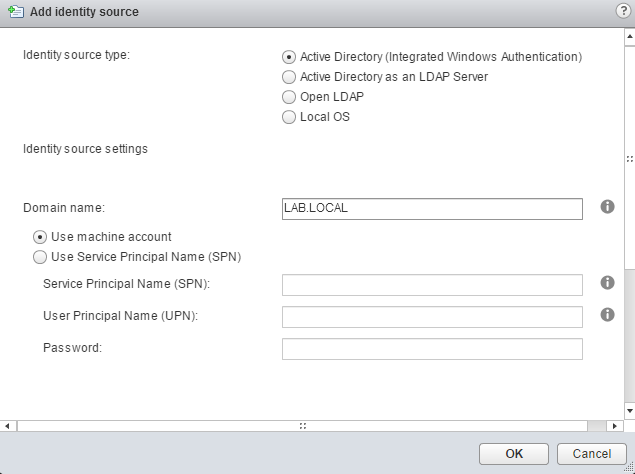Click the User Principal Name input field
Viewport: 635px width, 474px height.
coord(432,317)
